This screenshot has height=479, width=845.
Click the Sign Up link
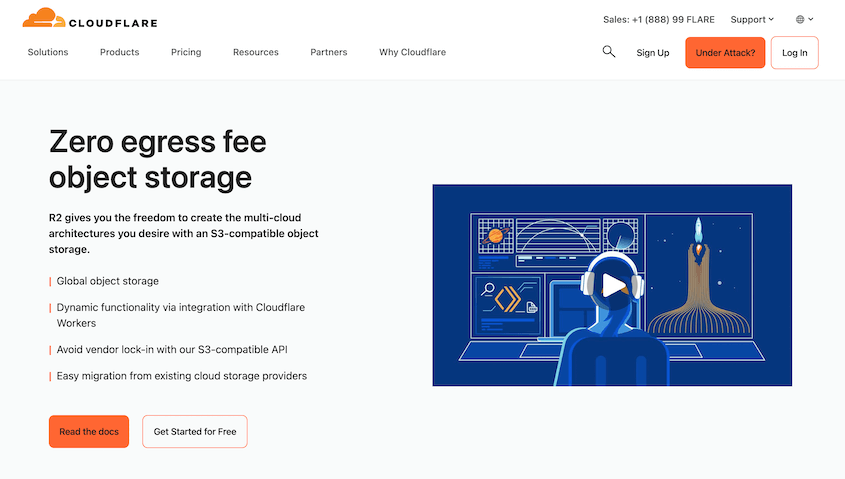pyautogui.click(x=653, y=53)
